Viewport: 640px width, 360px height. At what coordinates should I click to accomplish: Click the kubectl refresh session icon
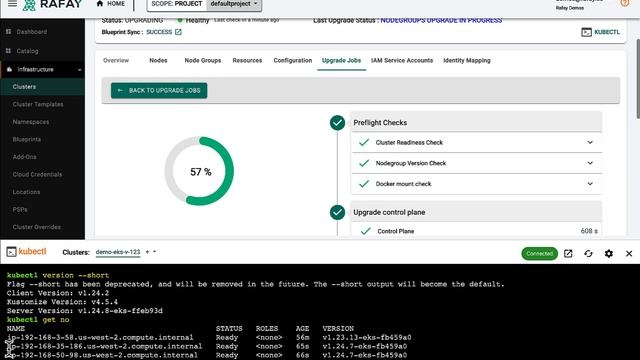pos(588,253)
